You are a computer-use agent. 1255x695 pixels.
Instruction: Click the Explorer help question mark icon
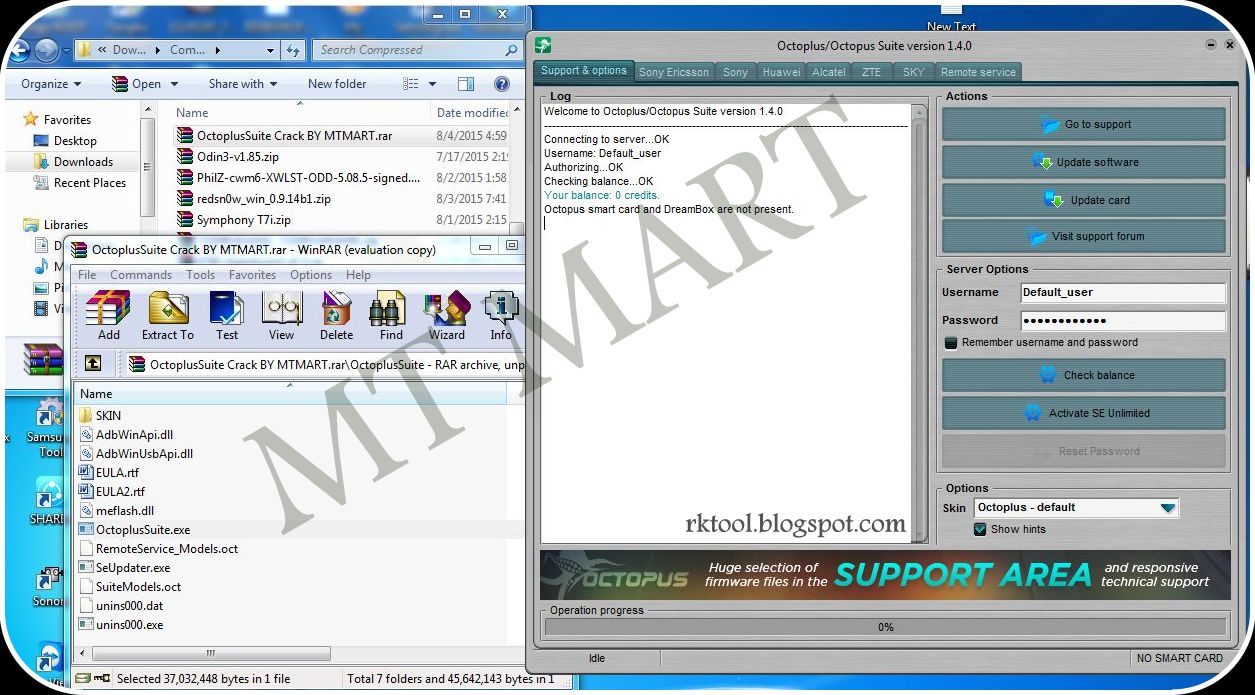(x=502, y=84)
